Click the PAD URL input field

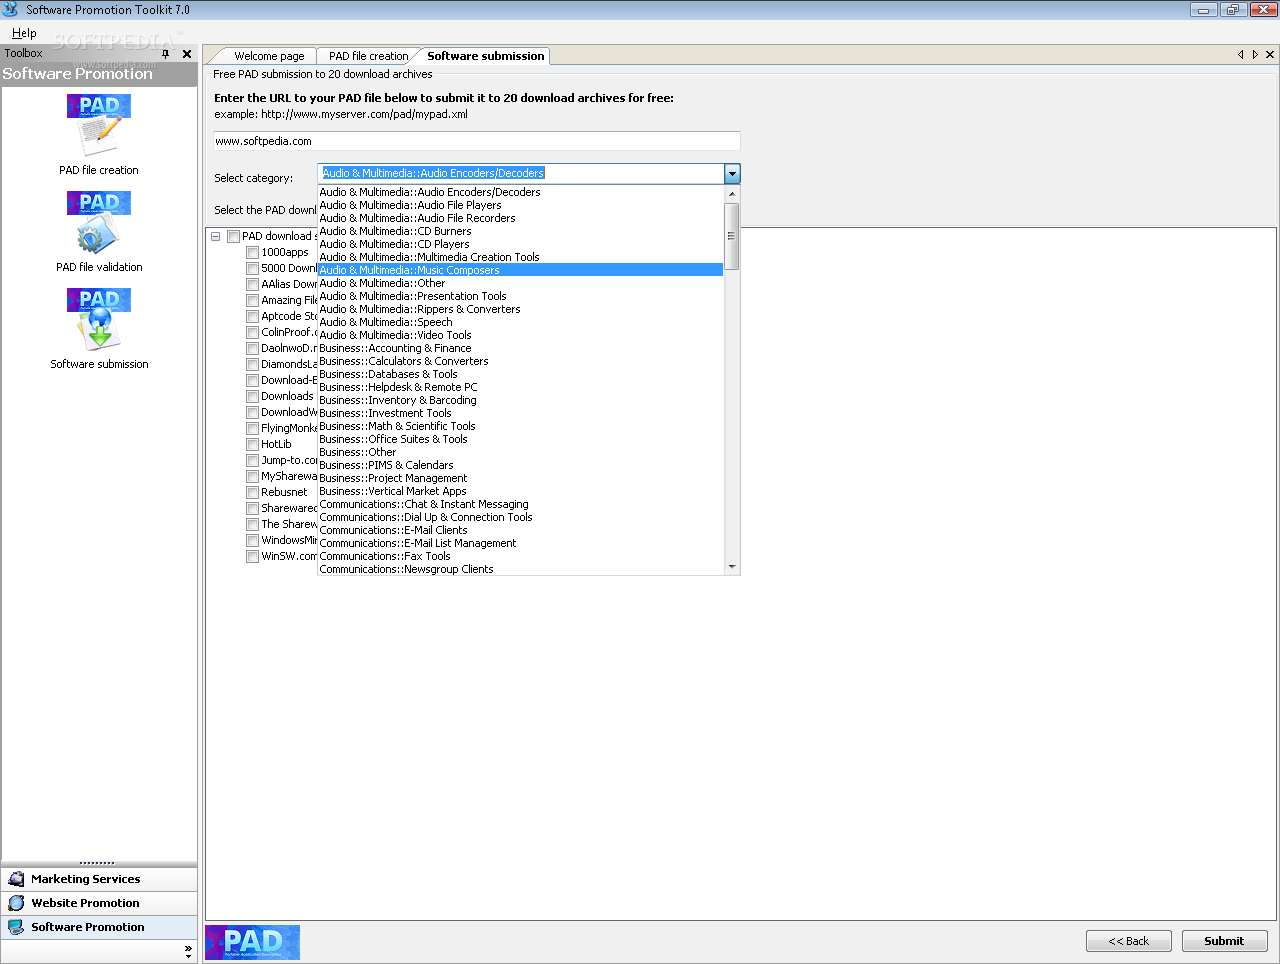click(476, 141)
